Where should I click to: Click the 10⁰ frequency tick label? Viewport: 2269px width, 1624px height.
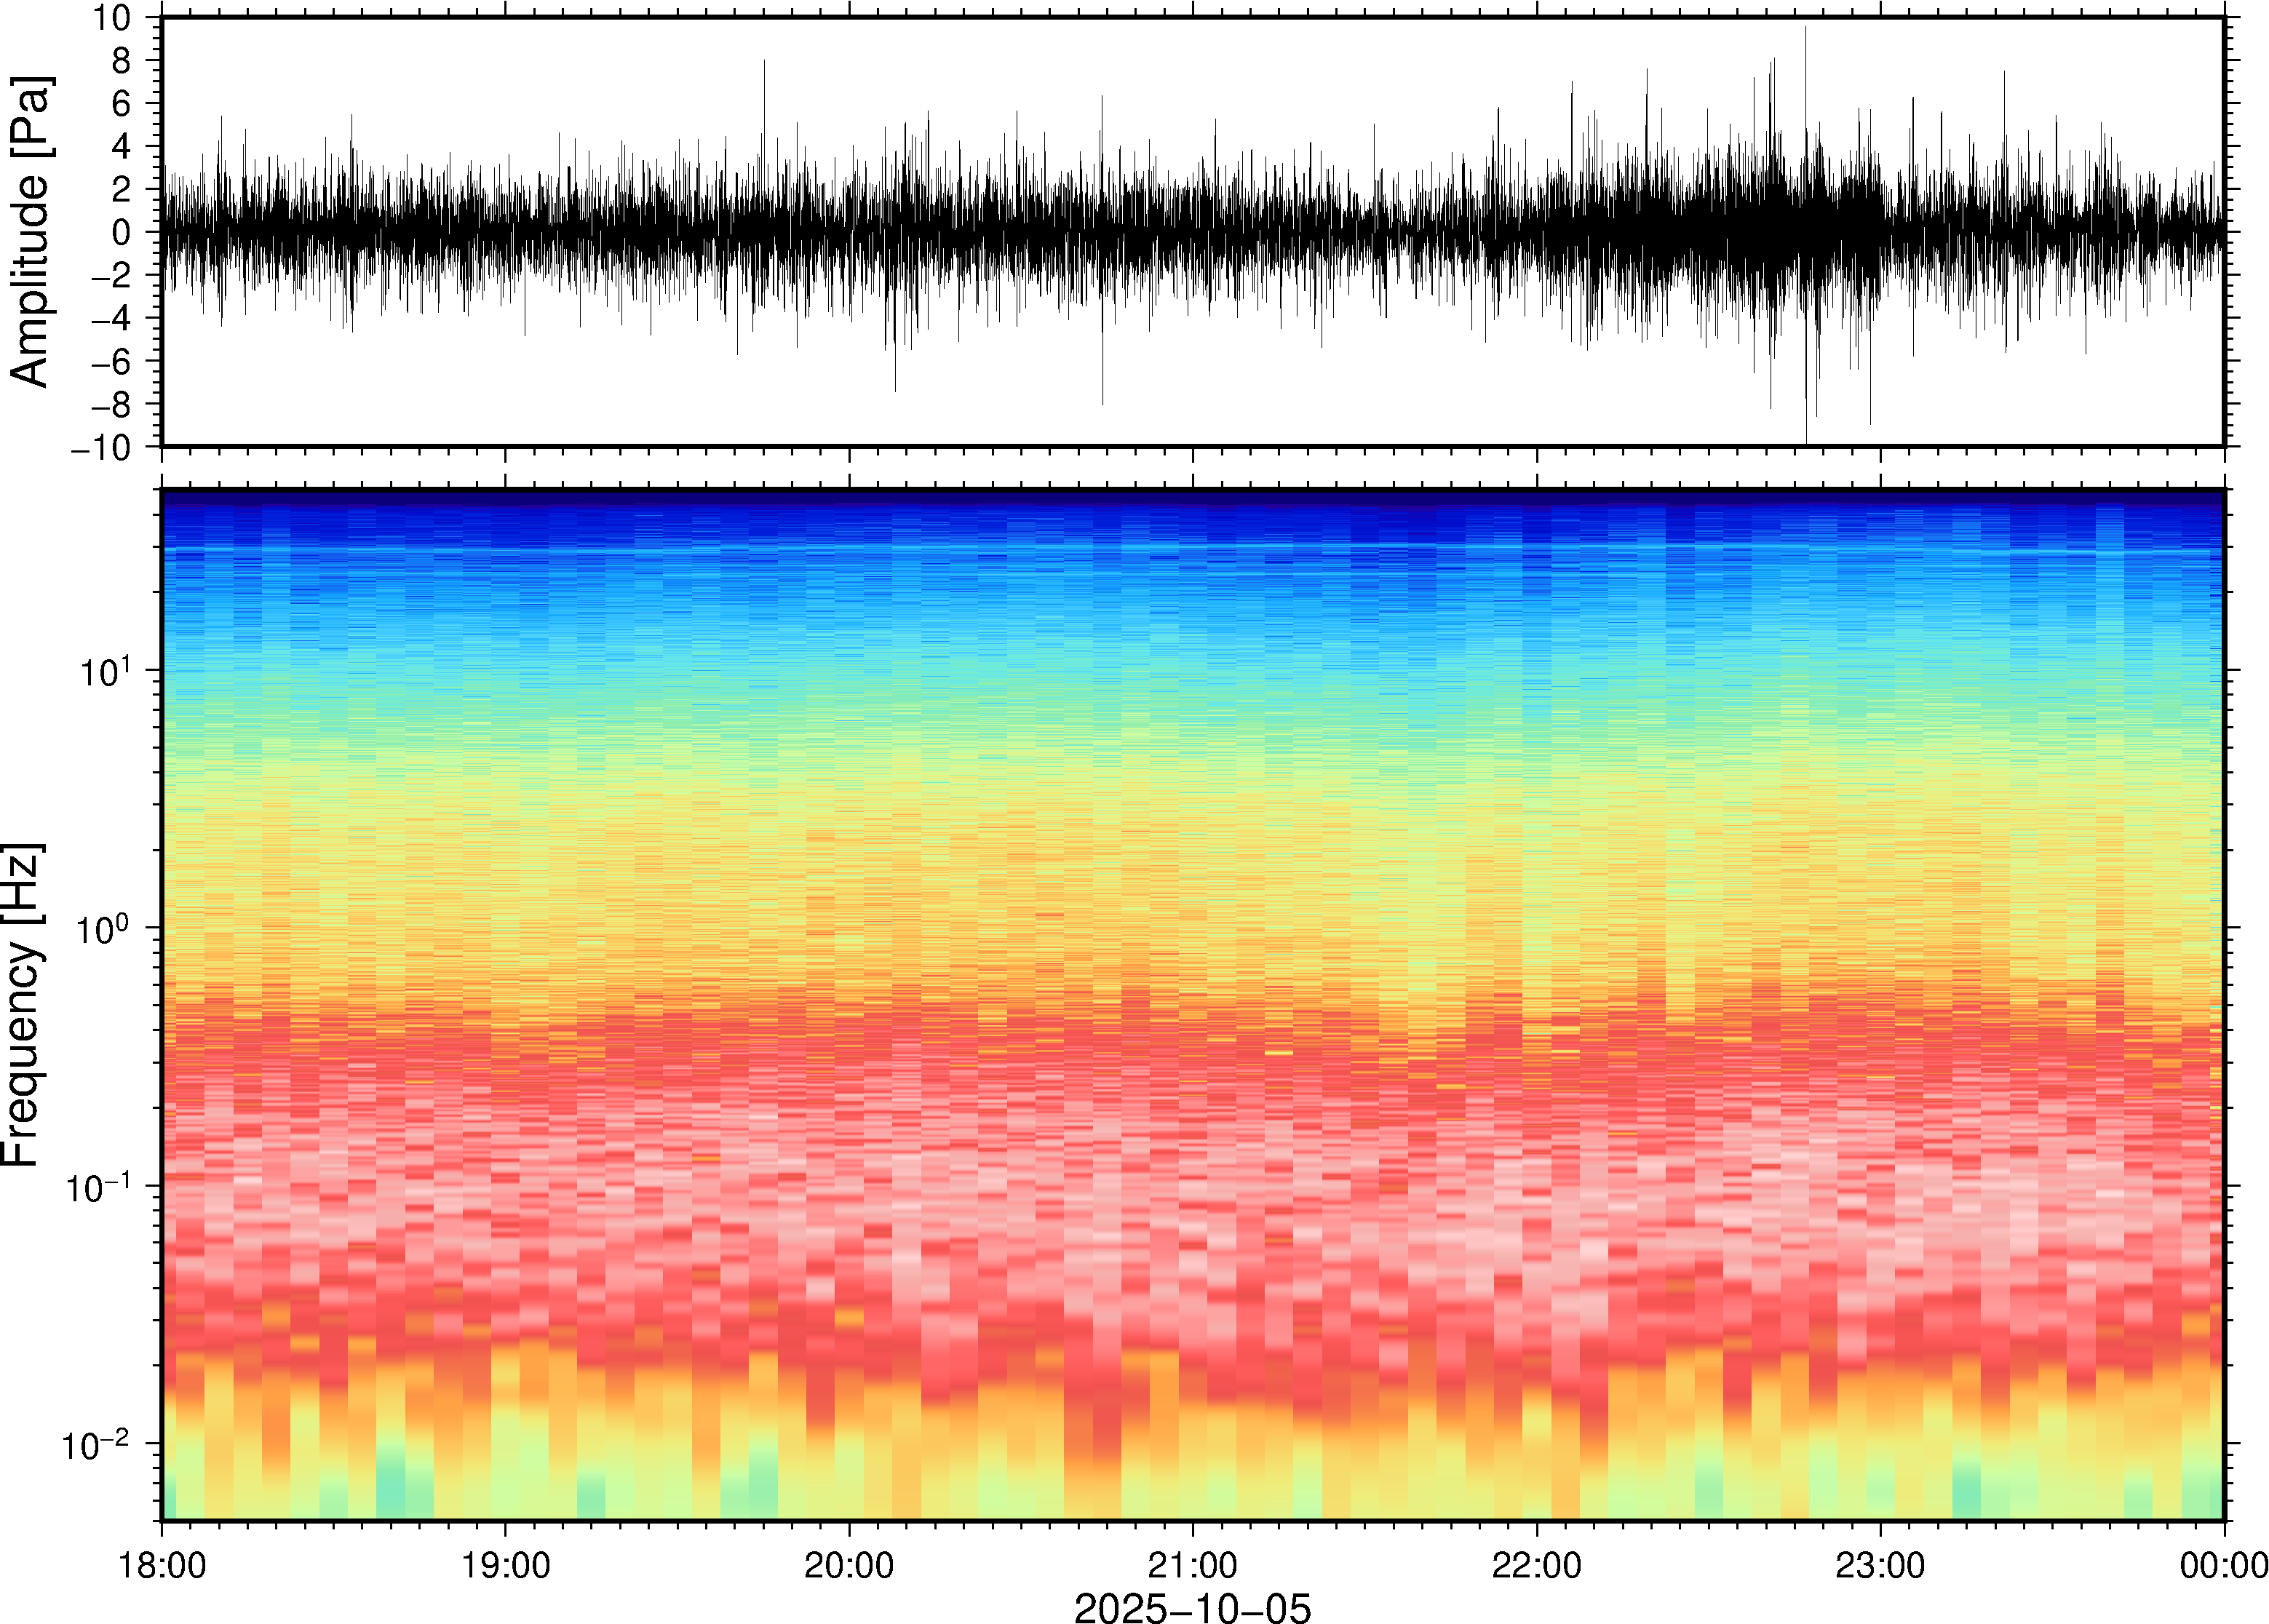(x=104, y=929)
